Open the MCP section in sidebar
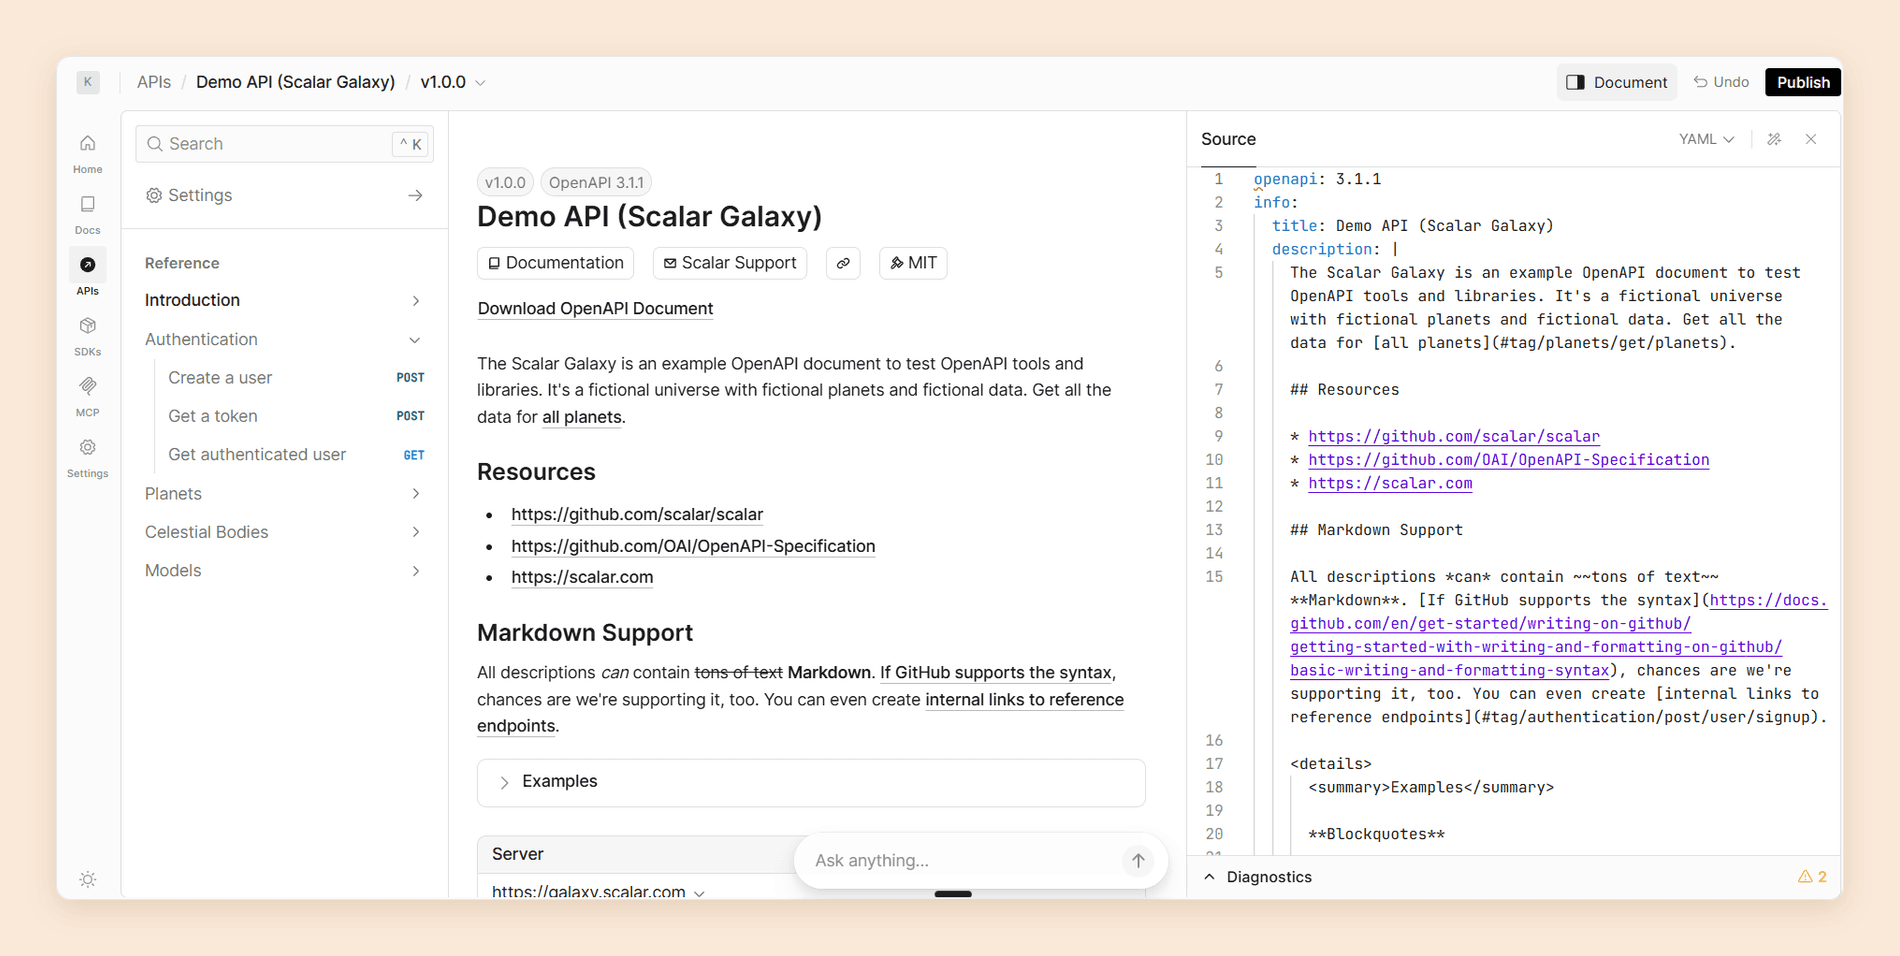The width and height of the screenshot is (1900, 956). [x=88, y=397]
